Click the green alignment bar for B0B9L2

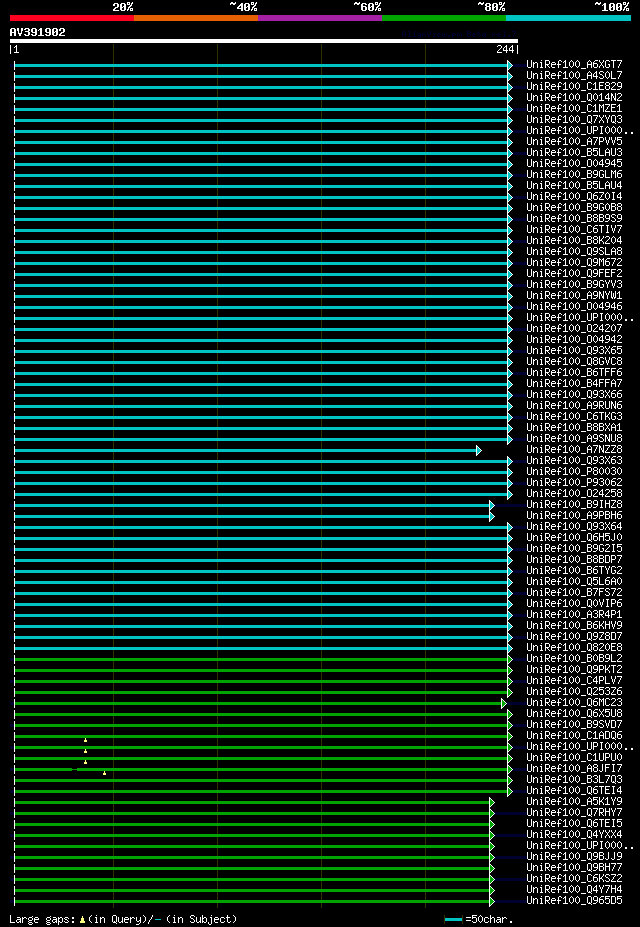[x=261, y=659]
